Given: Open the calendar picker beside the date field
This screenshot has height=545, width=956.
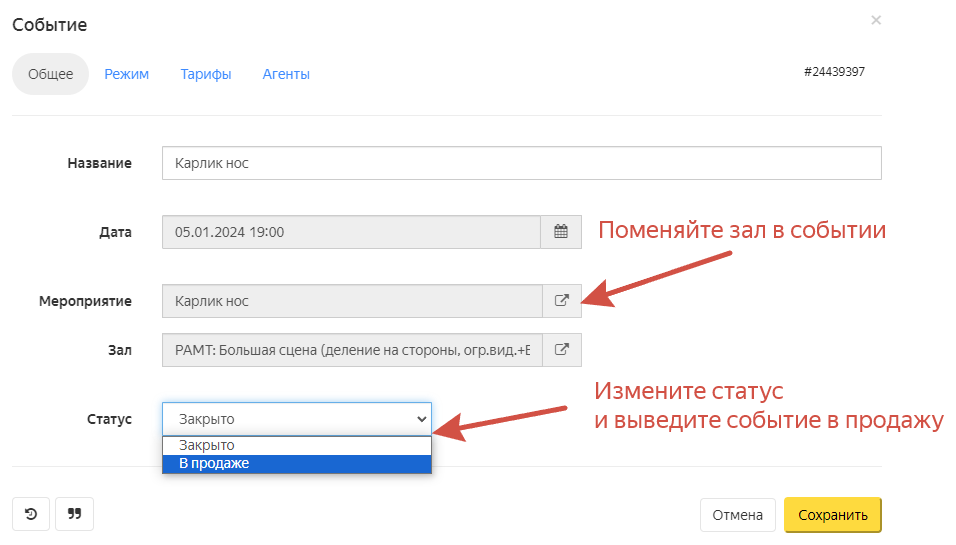Looking at the screenshot, I should [x=561, y=232].
